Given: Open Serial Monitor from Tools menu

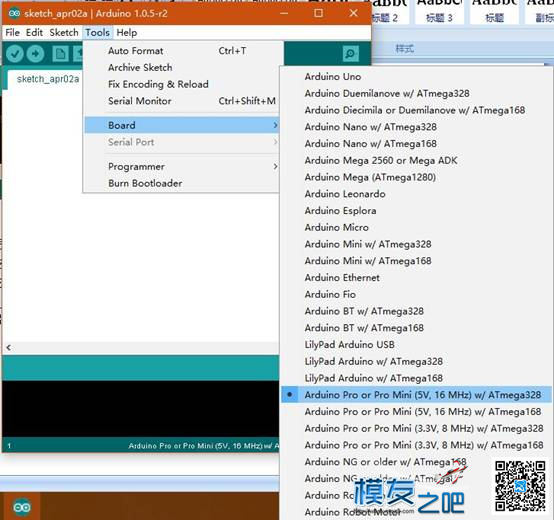Looking at the screenshot, I should pos(183,101).
